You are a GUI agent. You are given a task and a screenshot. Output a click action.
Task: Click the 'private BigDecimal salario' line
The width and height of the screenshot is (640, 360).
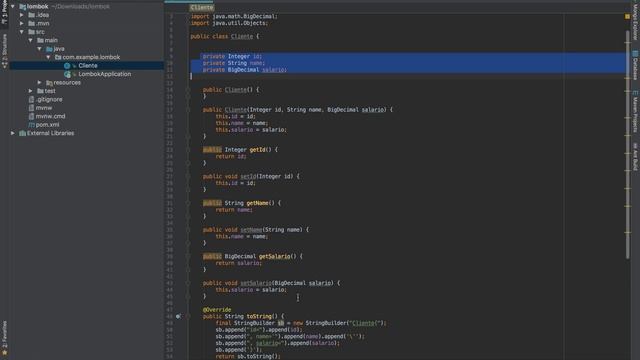(x=245, y=70)
